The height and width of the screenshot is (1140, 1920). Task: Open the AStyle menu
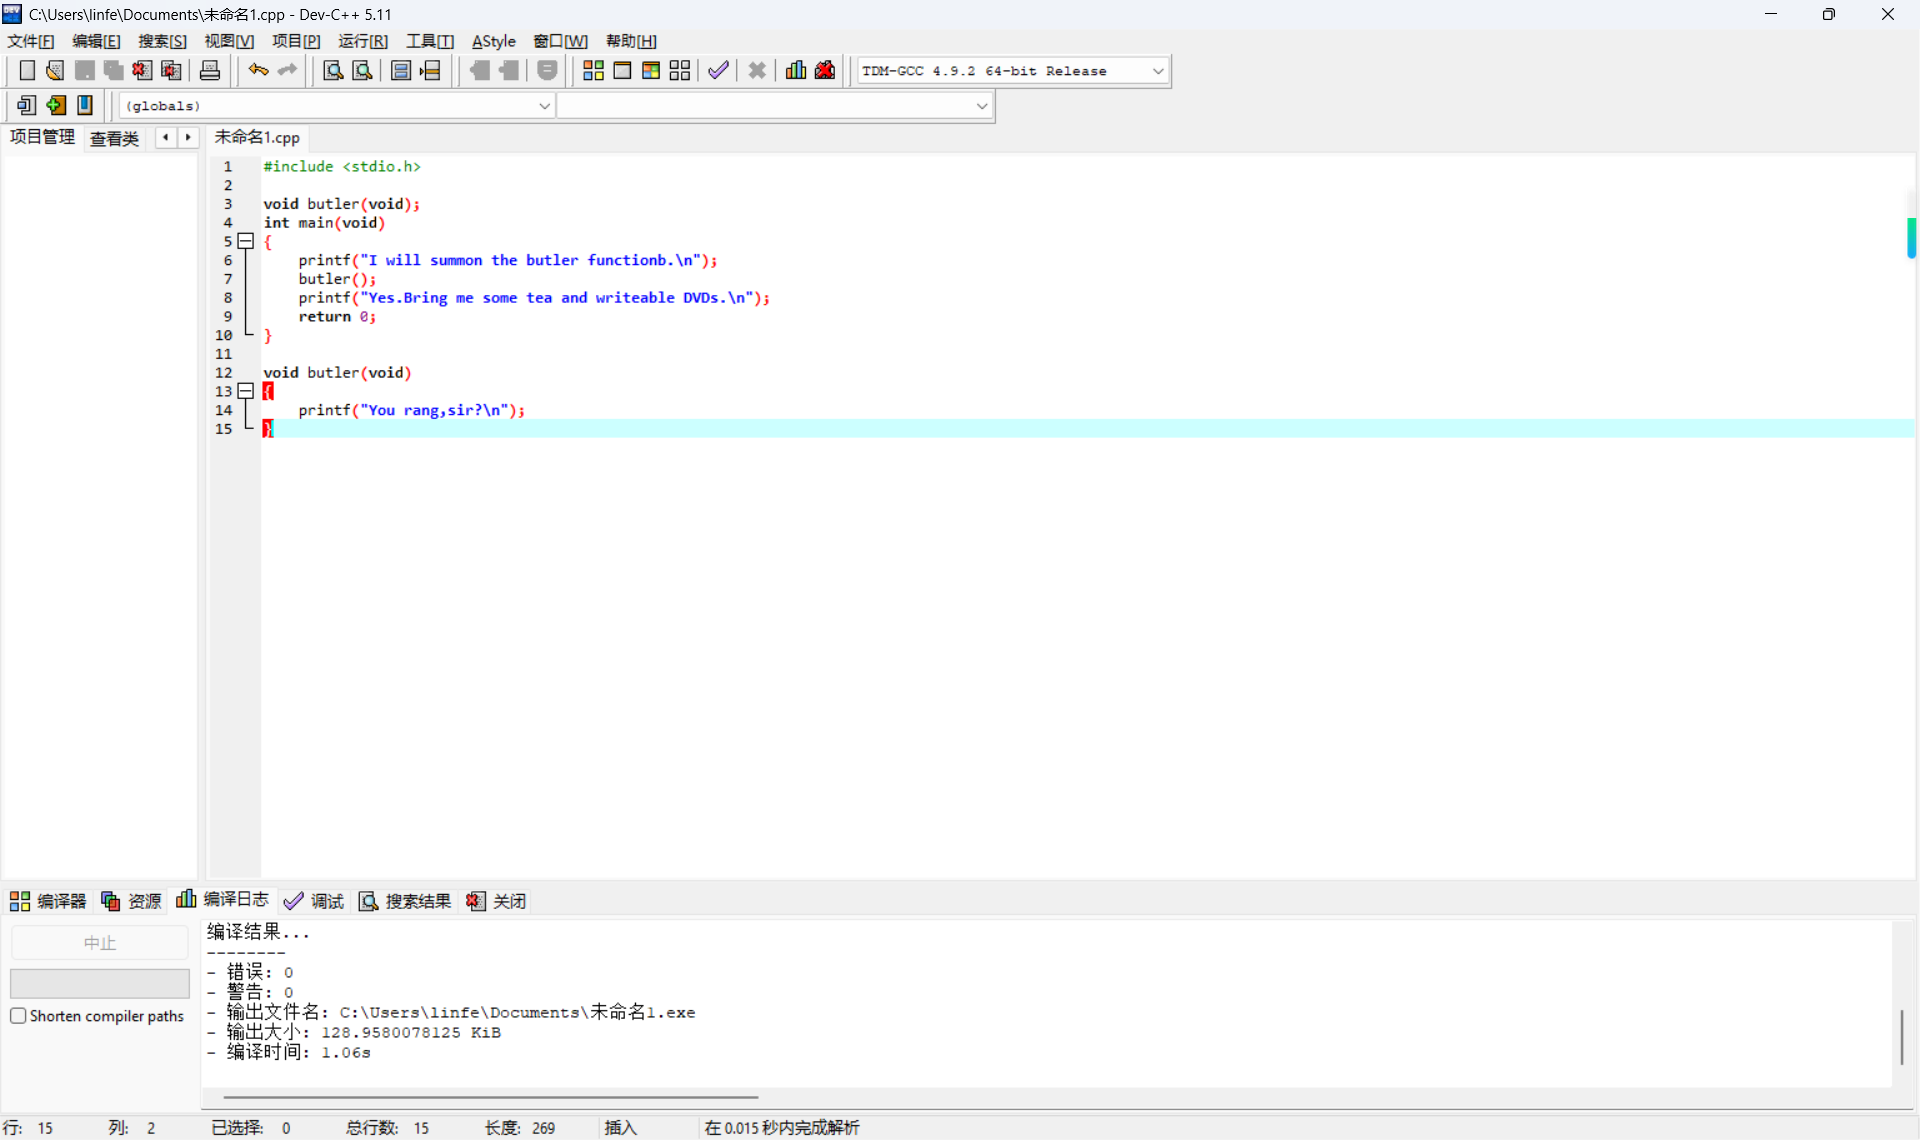(493, 41)
